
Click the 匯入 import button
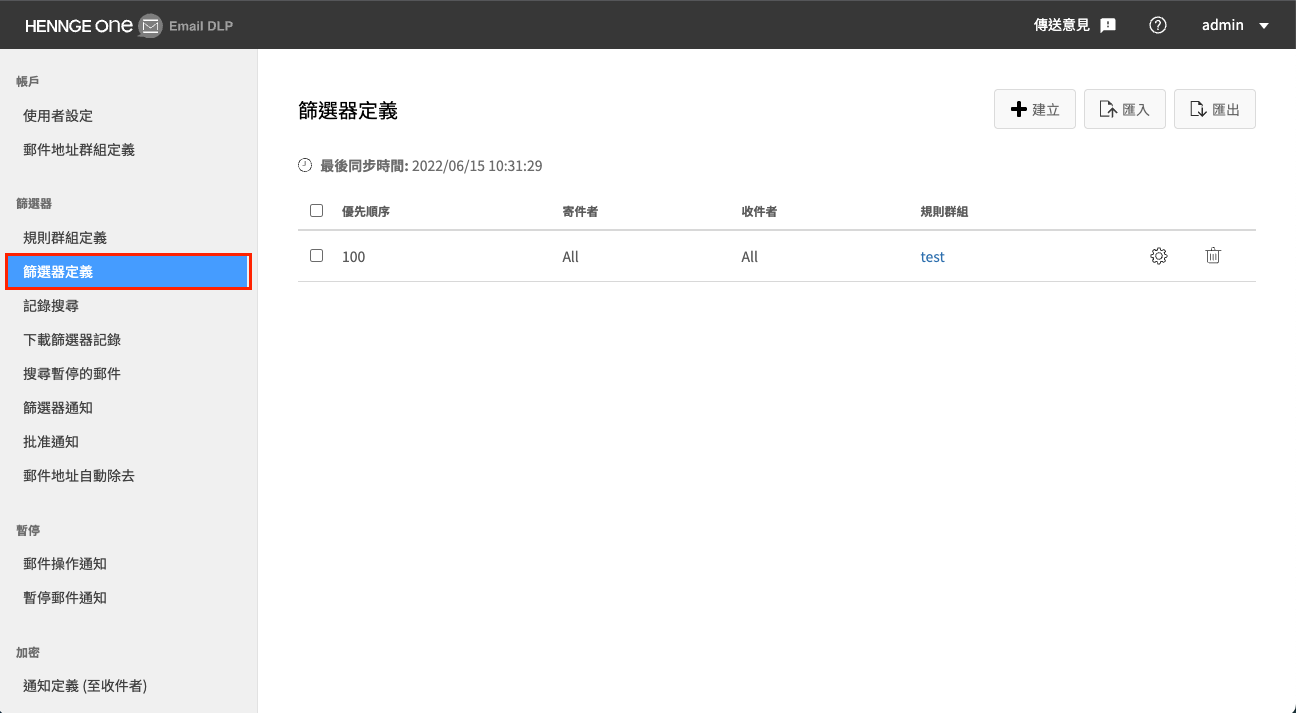(1124, 109)
